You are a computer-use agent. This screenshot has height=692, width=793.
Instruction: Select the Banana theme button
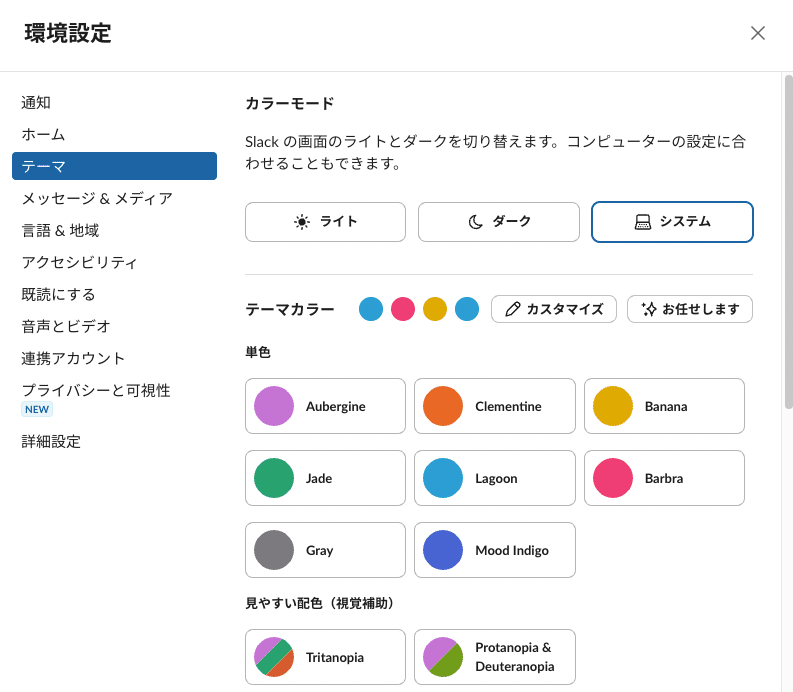[x=664, y=406]
